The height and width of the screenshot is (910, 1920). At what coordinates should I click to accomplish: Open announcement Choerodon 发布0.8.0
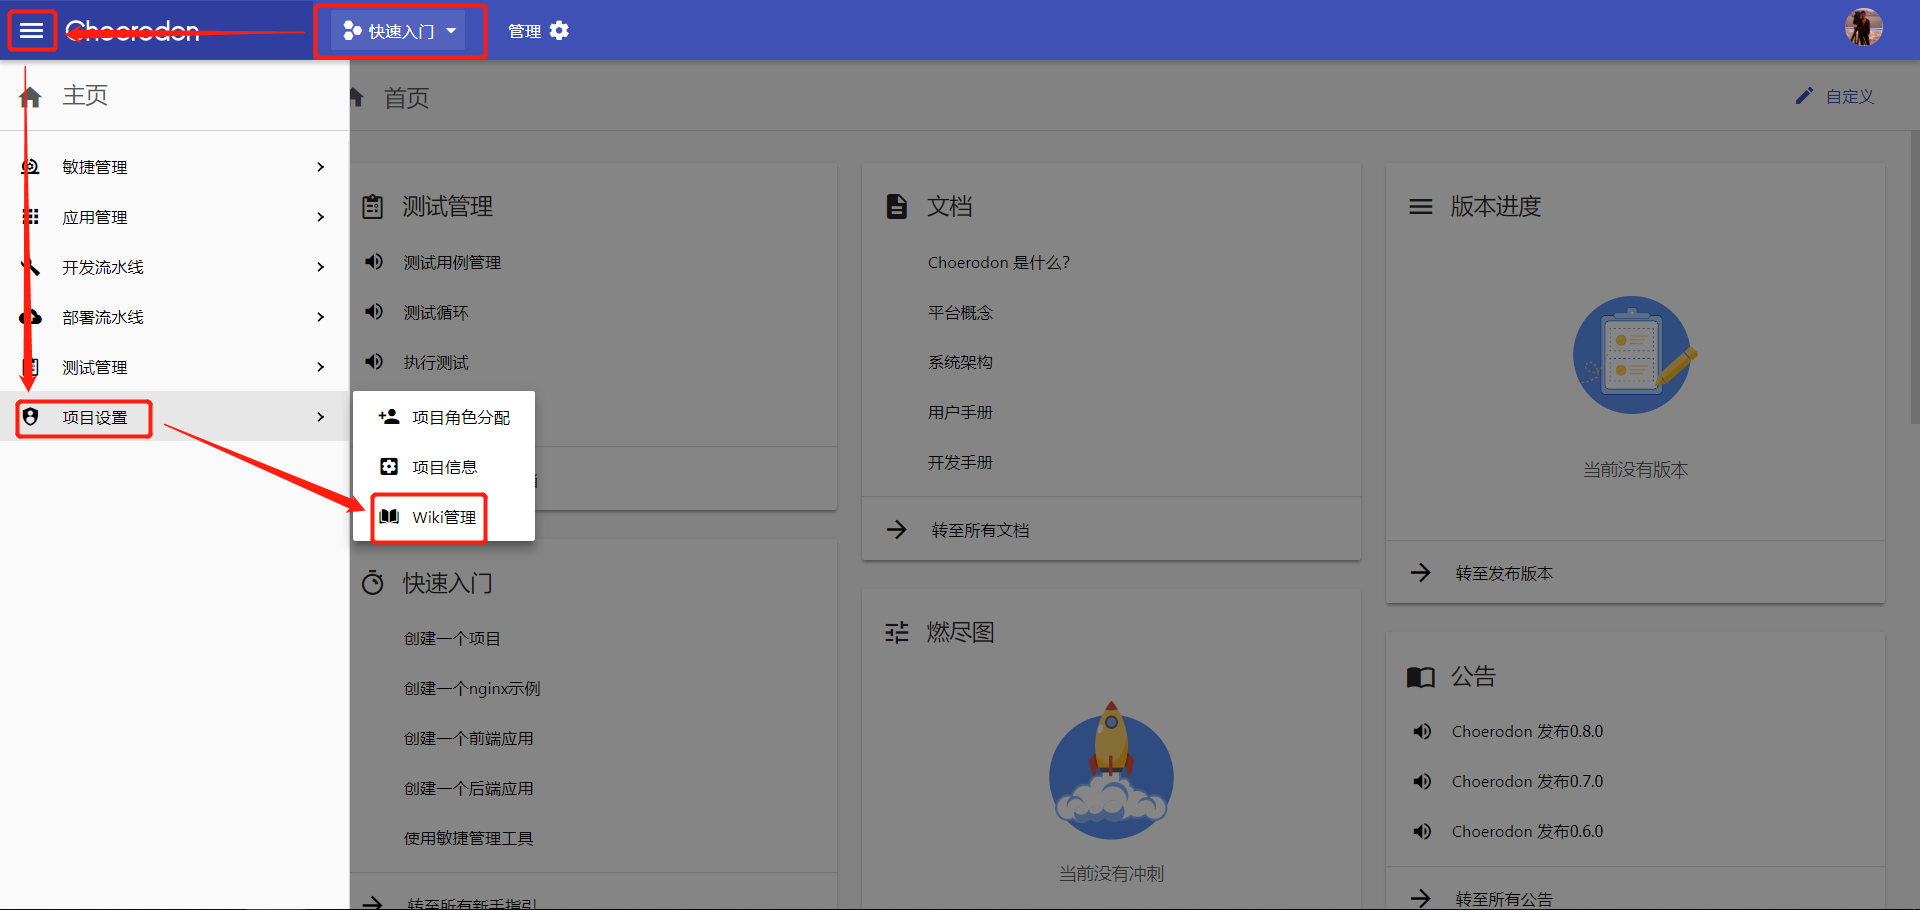[1527, 731]
